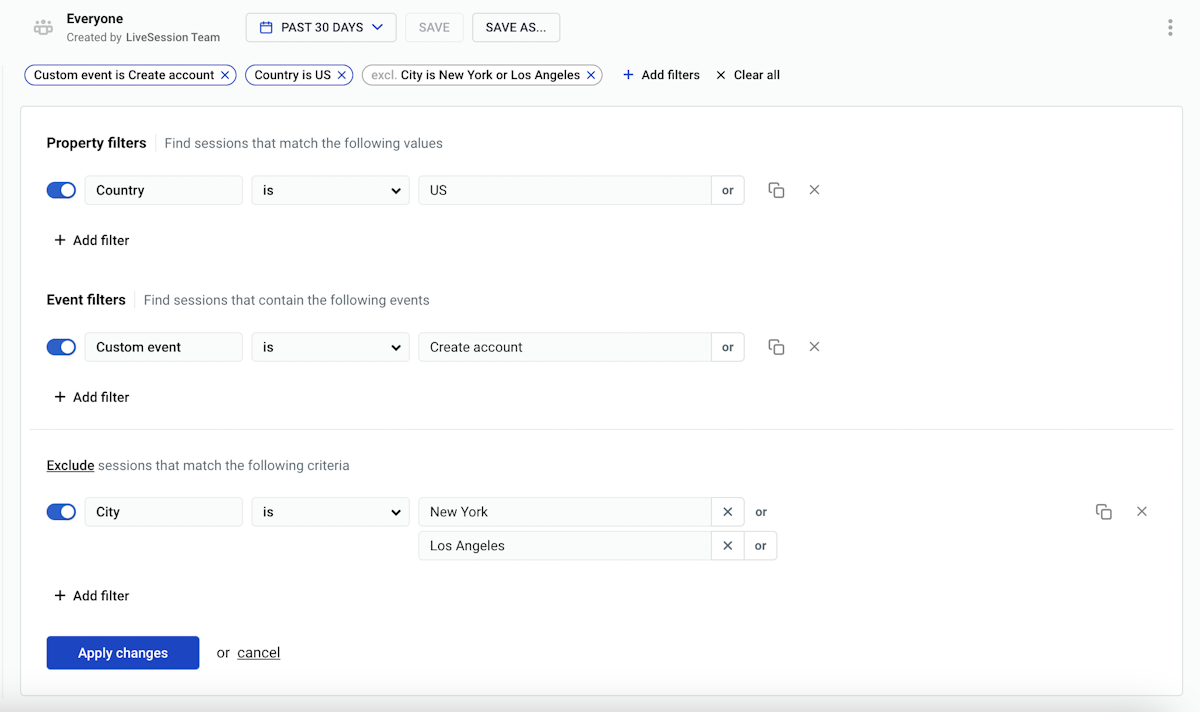Viewport: 1200px width, 712px height.
Task: Remove New York value from City filter
Action: coord(727,512)
